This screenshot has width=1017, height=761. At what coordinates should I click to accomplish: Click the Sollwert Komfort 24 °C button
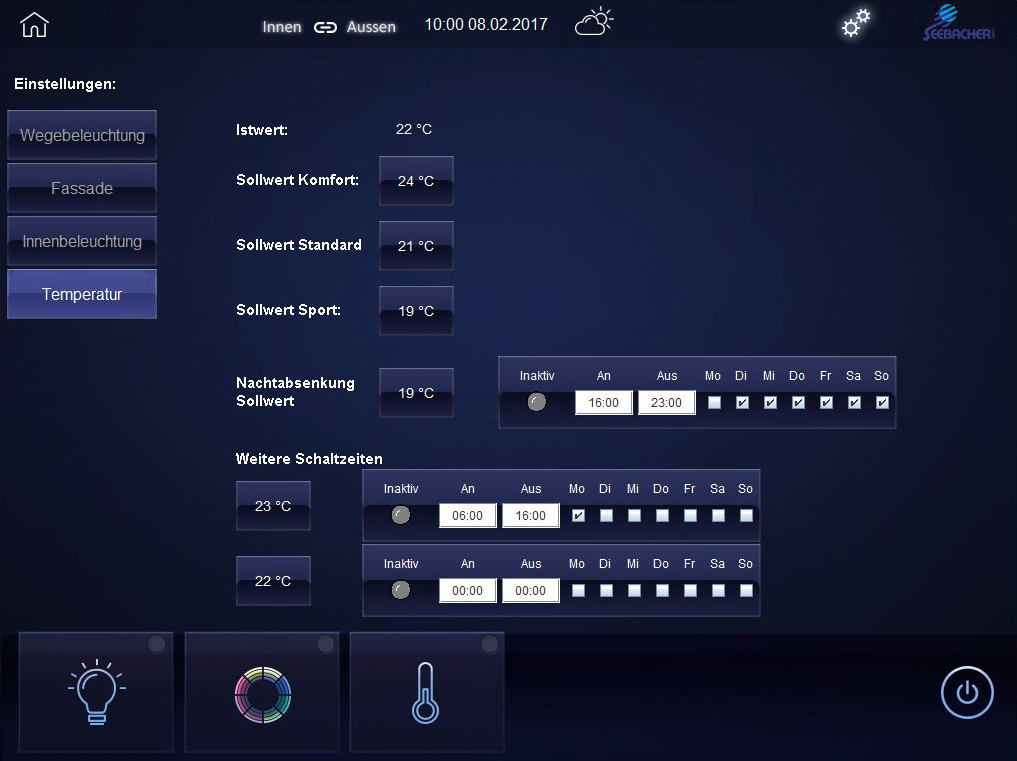416,181
